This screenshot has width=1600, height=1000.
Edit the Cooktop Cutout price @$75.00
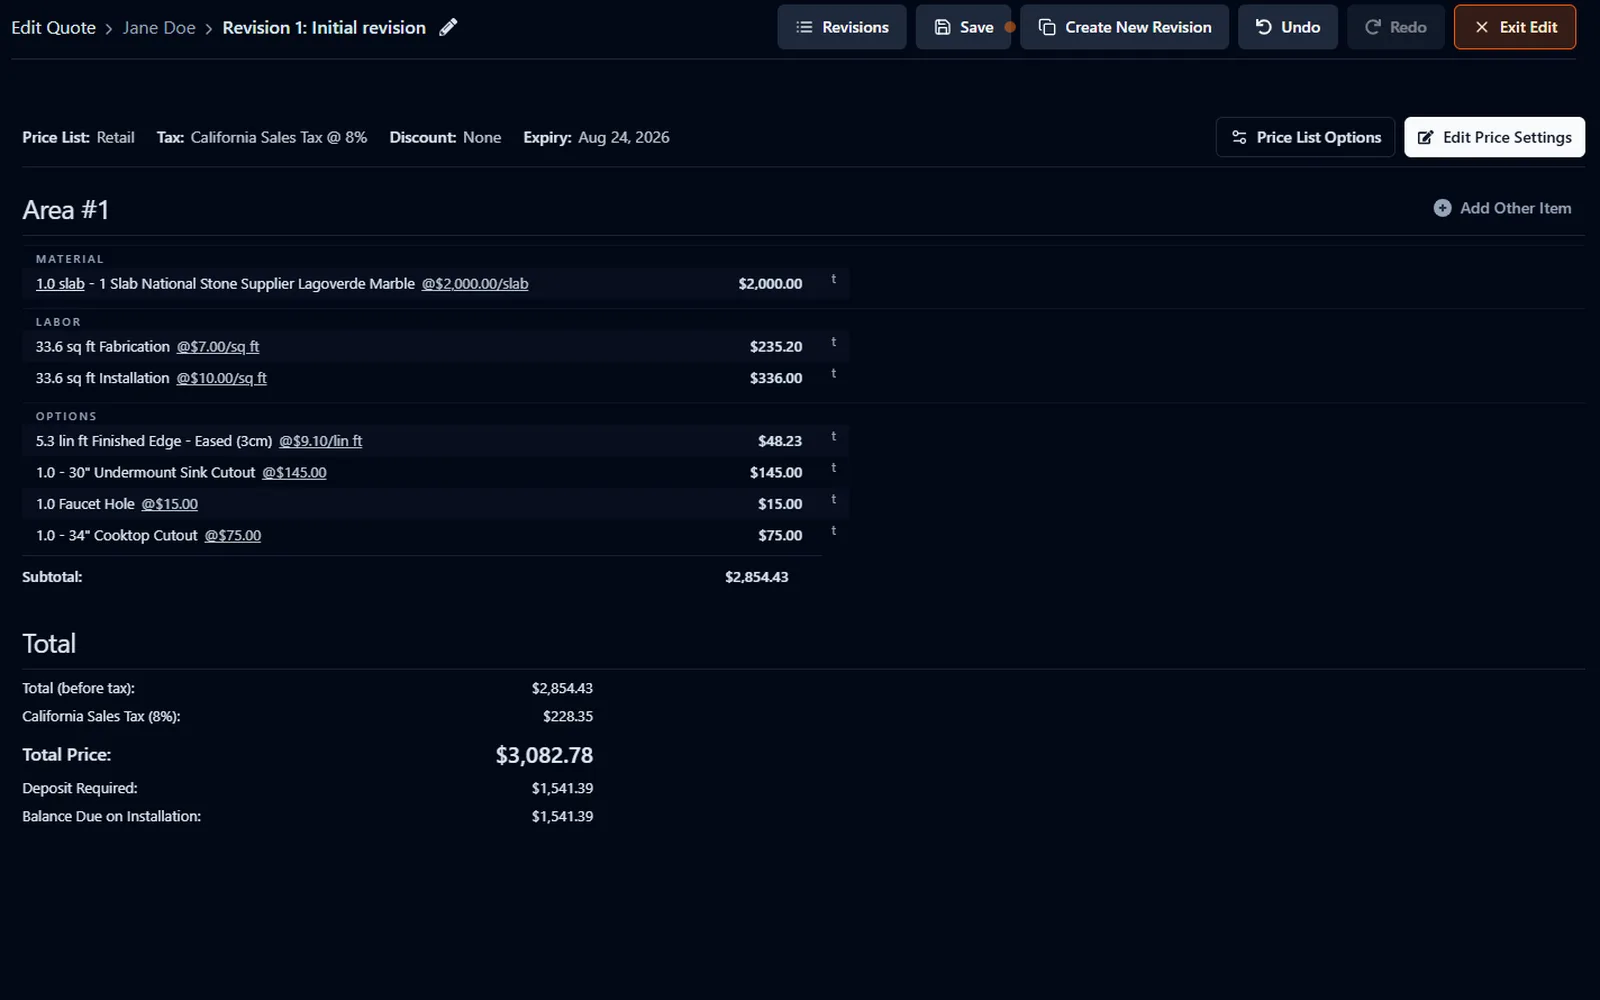pos(233,535)
